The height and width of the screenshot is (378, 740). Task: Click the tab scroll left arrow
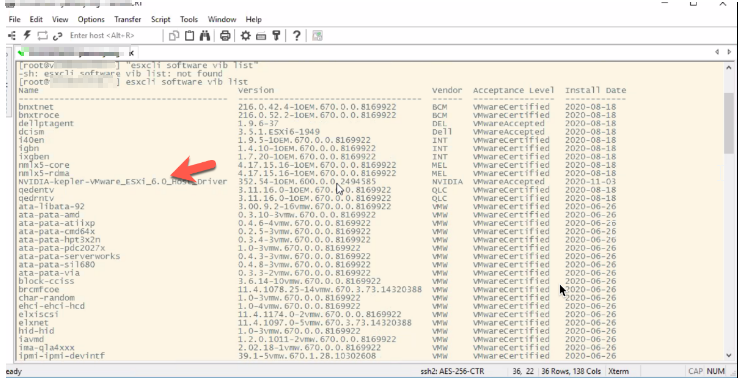click(x=717, y=52)
